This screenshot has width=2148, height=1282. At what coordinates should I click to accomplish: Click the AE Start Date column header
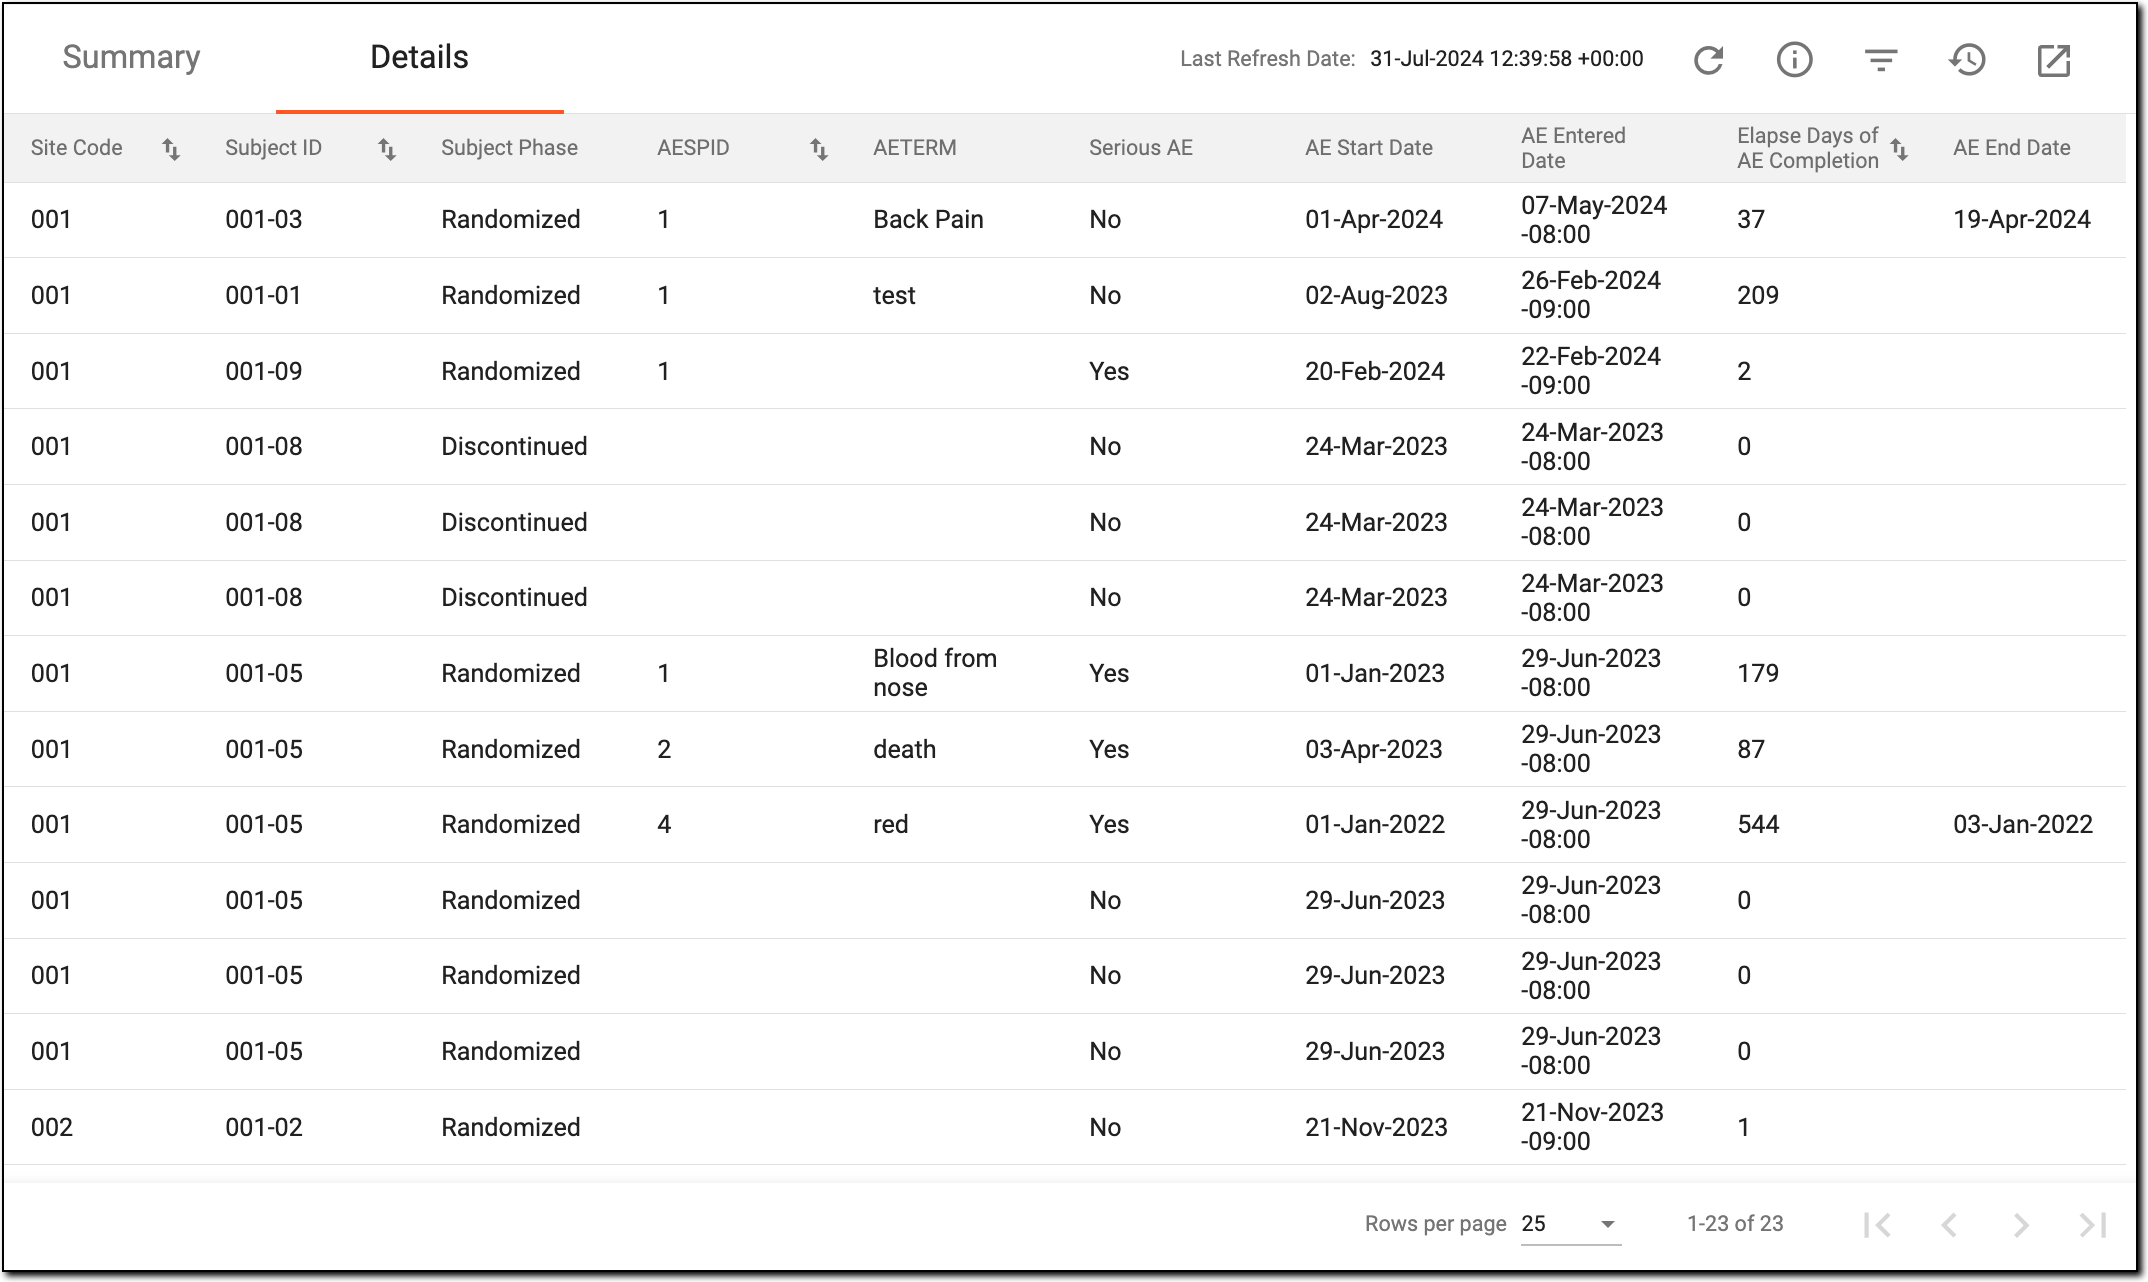(1368, 148)
